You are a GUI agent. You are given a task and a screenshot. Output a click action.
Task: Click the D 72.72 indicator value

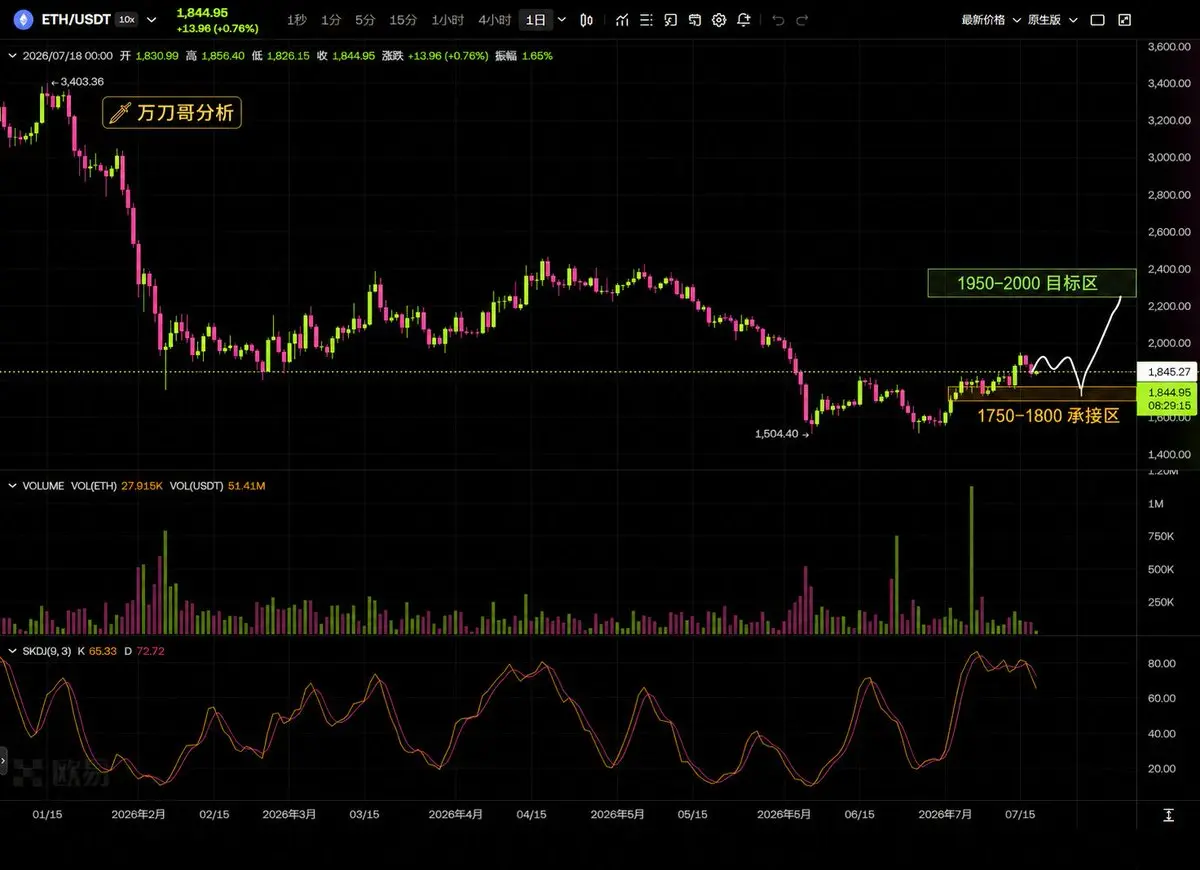click(144, 651)
